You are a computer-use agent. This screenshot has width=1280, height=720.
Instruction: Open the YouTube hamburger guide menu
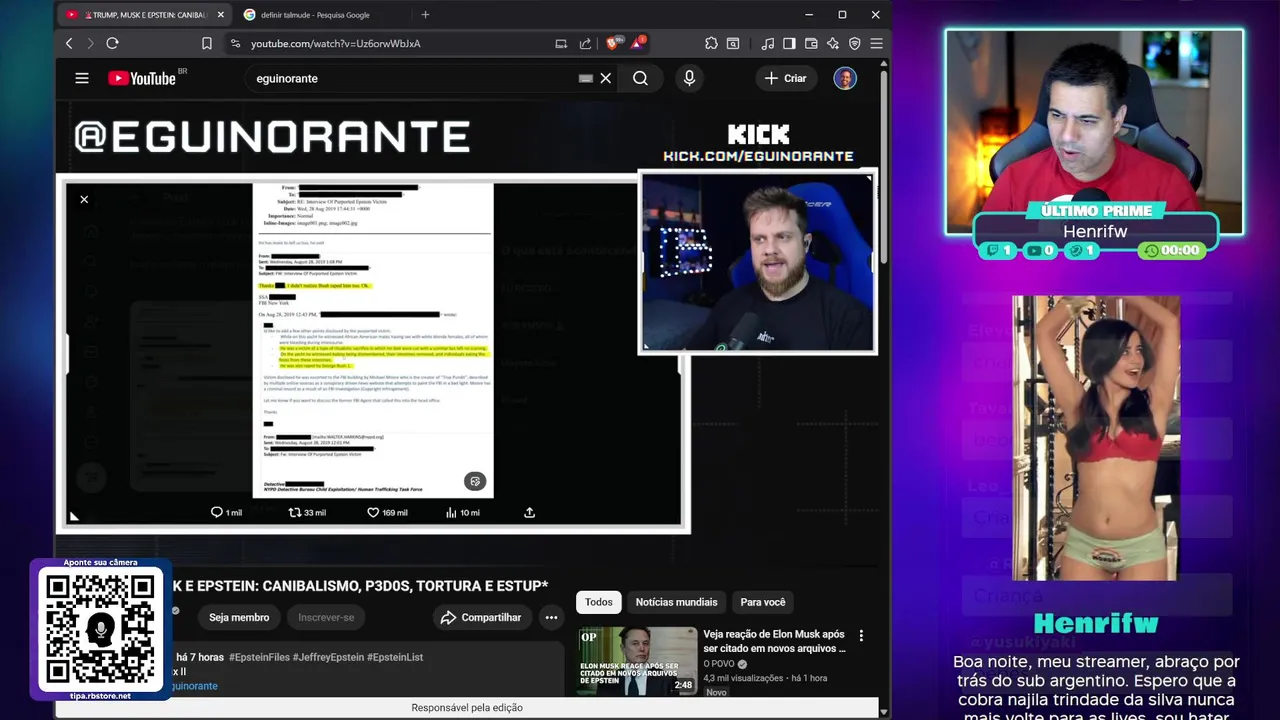point(82,78)
